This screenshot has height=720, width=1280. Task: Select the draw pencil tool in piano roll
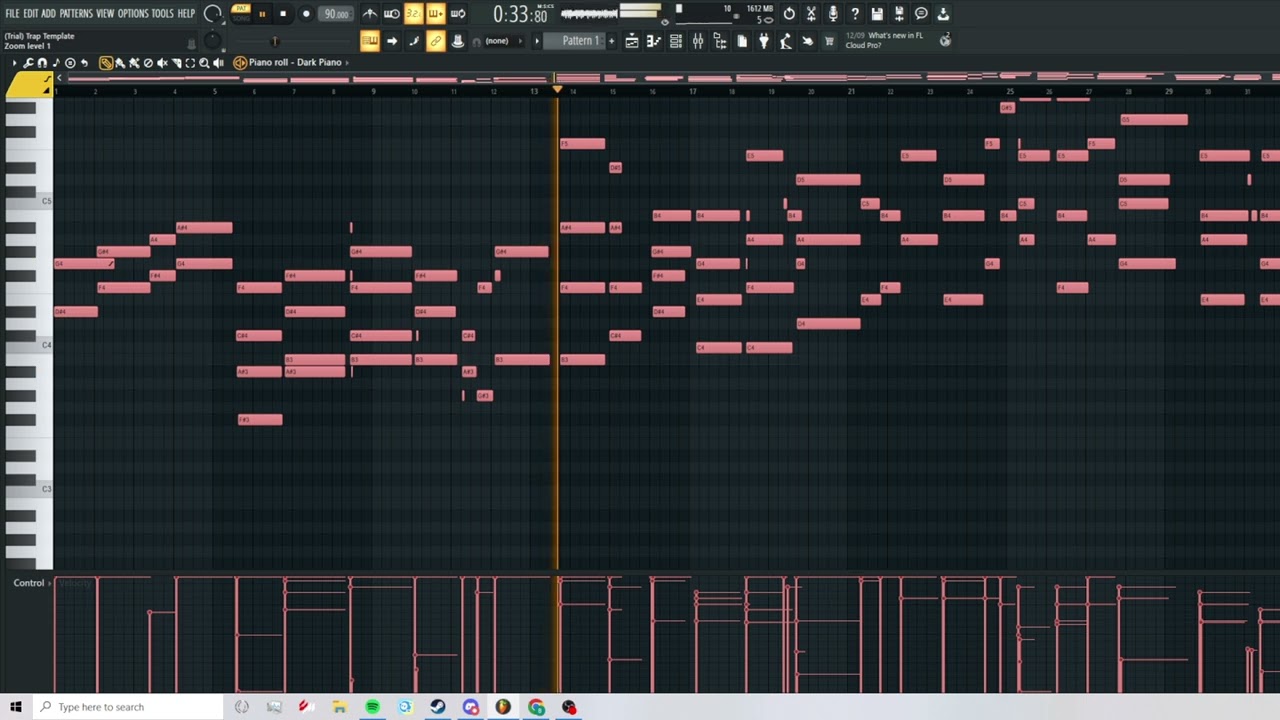point(106,63)
